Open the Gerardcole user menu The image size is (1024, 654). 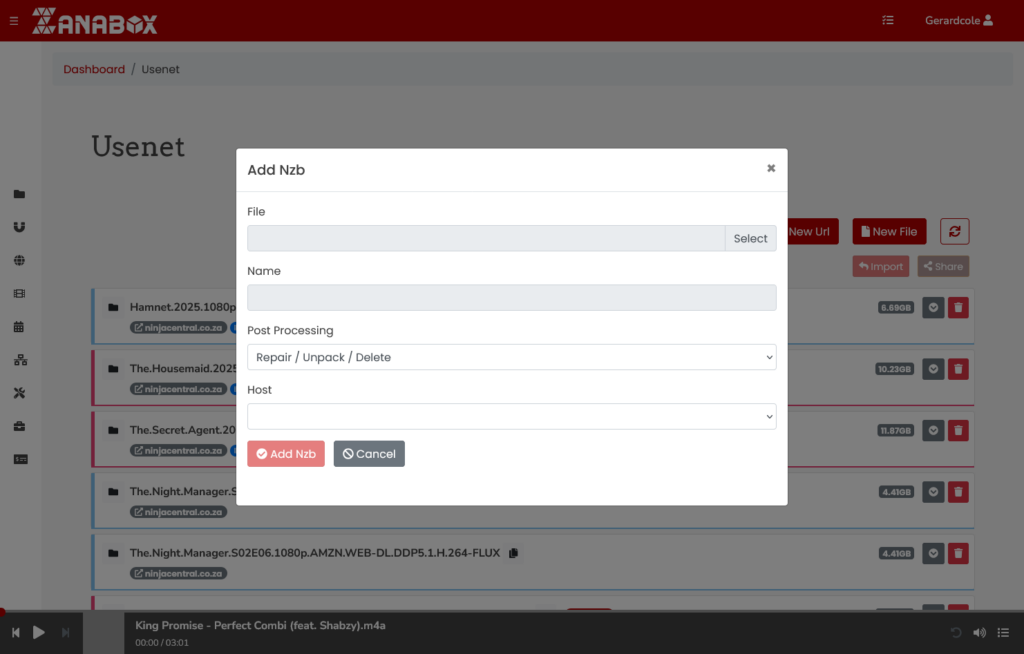tap(958, 20)
